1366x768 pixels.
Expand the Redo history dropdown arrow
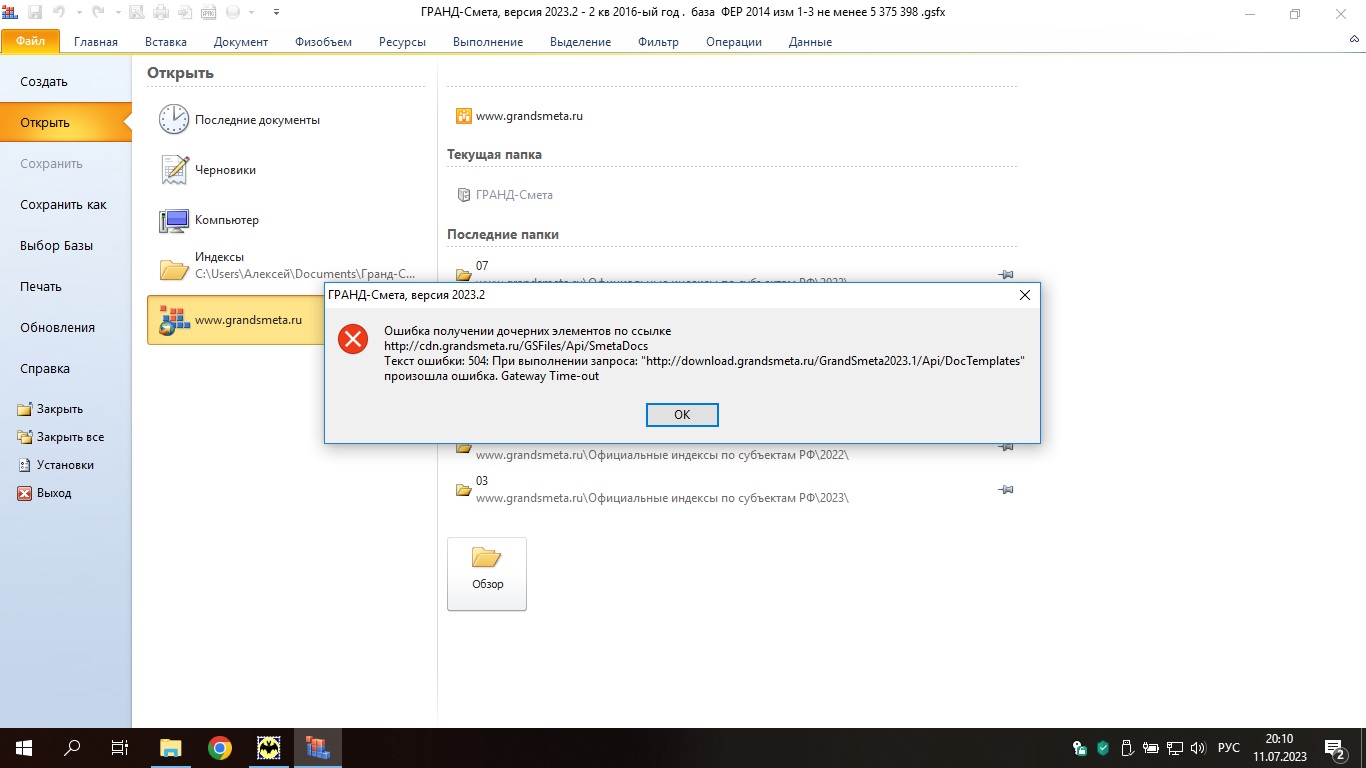coord(117,13)
